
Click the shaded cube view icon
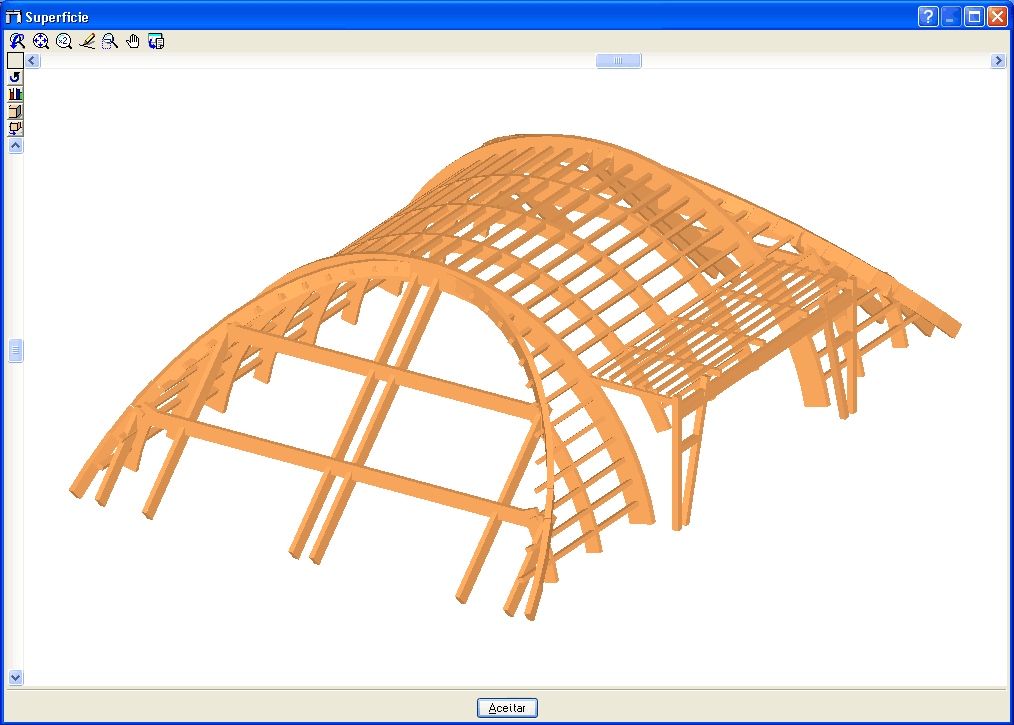[16, 111]
